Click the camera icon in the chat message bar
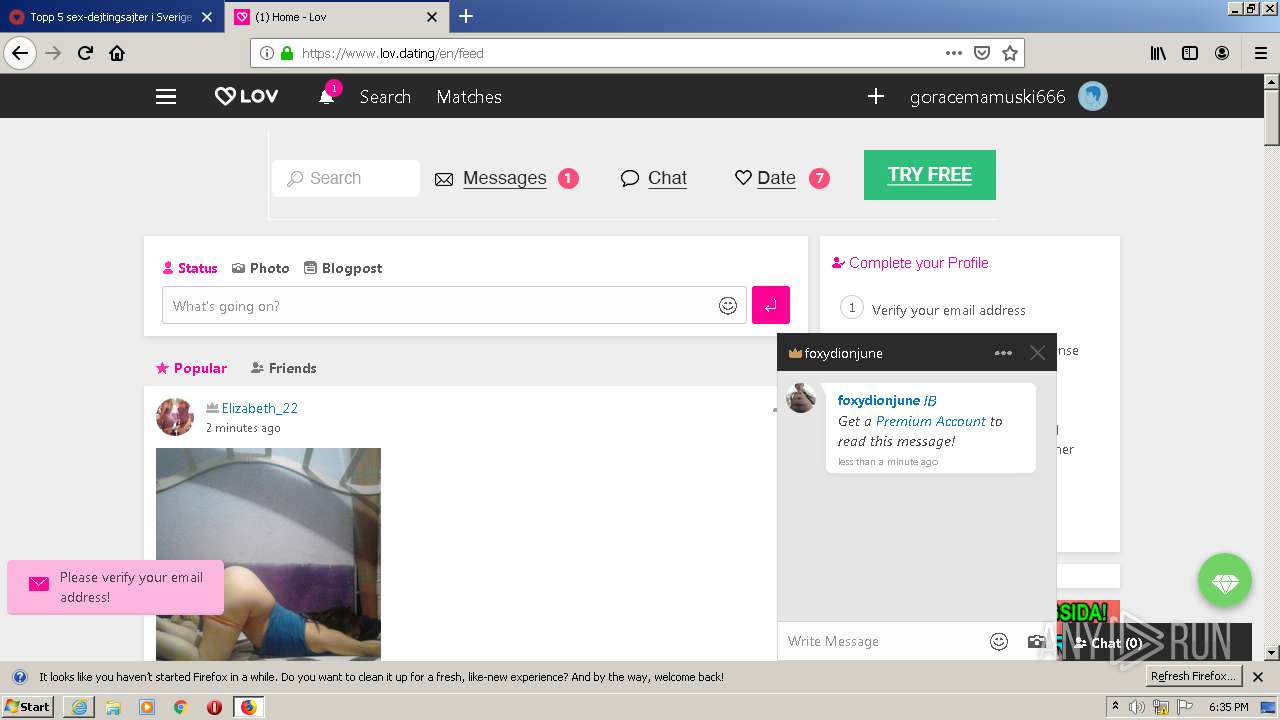The width and height of the screenshot is (1280, 720). click(x=1036, y=641)
